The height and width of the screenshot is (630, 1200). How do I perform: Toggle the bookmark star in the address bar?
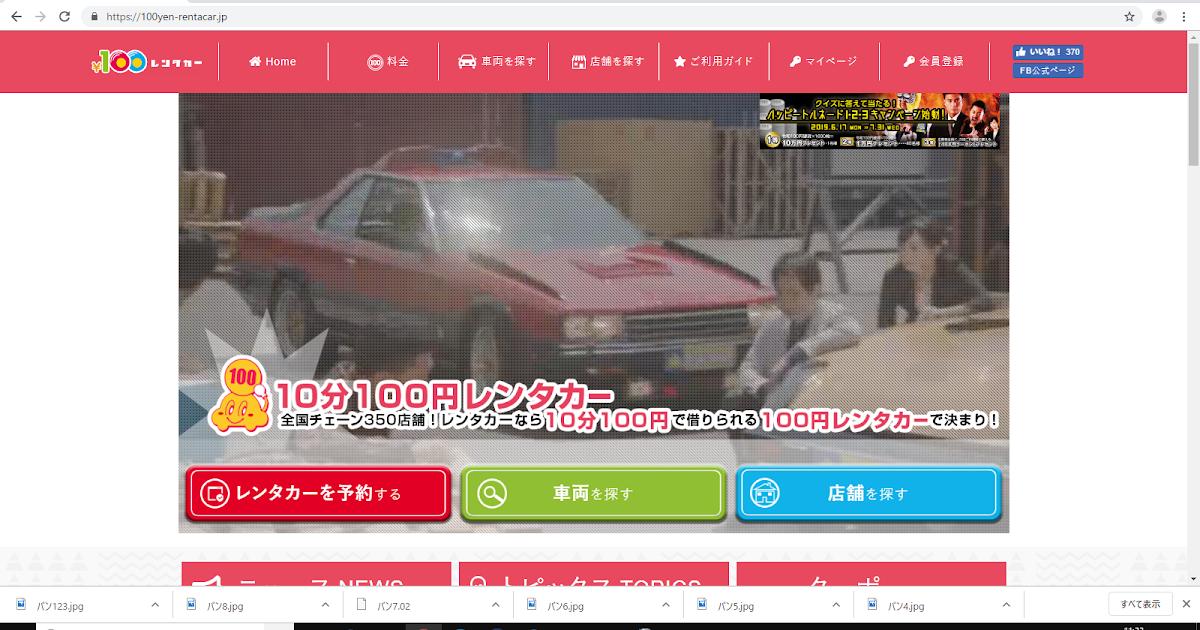1129,15
